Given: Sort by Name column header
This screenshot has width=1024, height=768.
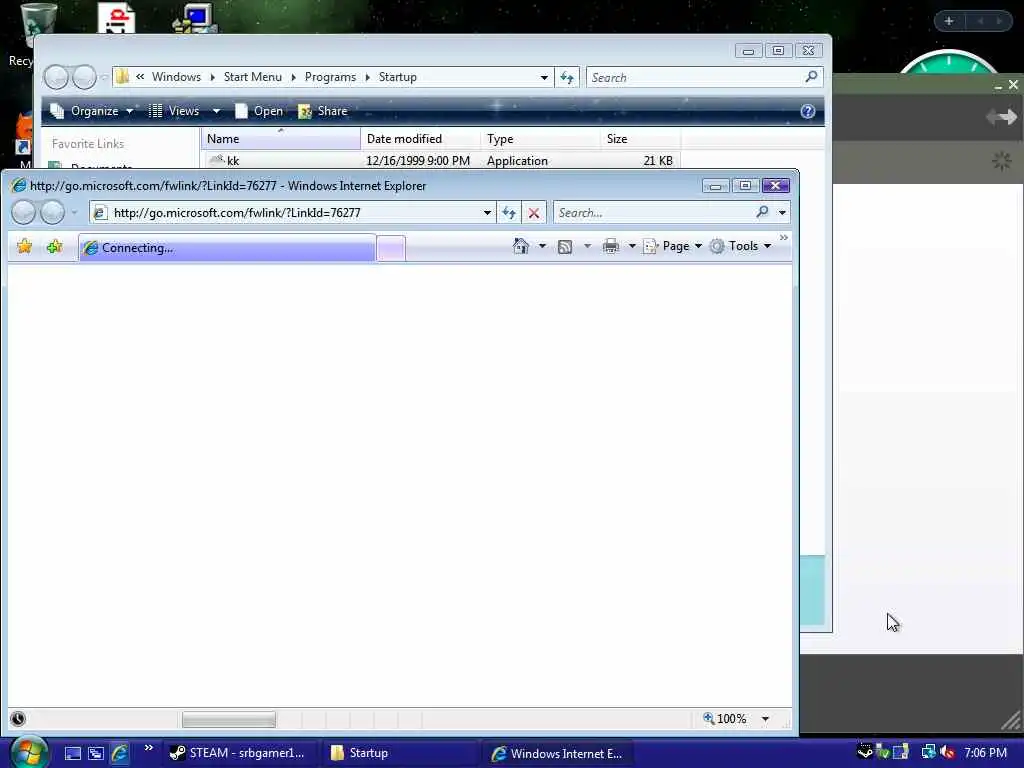Looking at the screenshot, I should coord(281,138).
